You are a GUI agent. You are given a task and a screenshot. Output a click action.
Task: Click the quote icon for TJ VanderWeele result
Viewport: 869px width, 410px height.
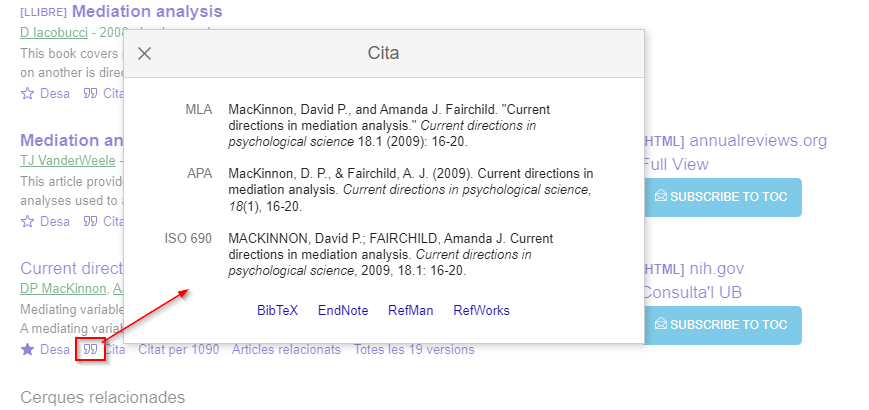(x=90, y=221)
